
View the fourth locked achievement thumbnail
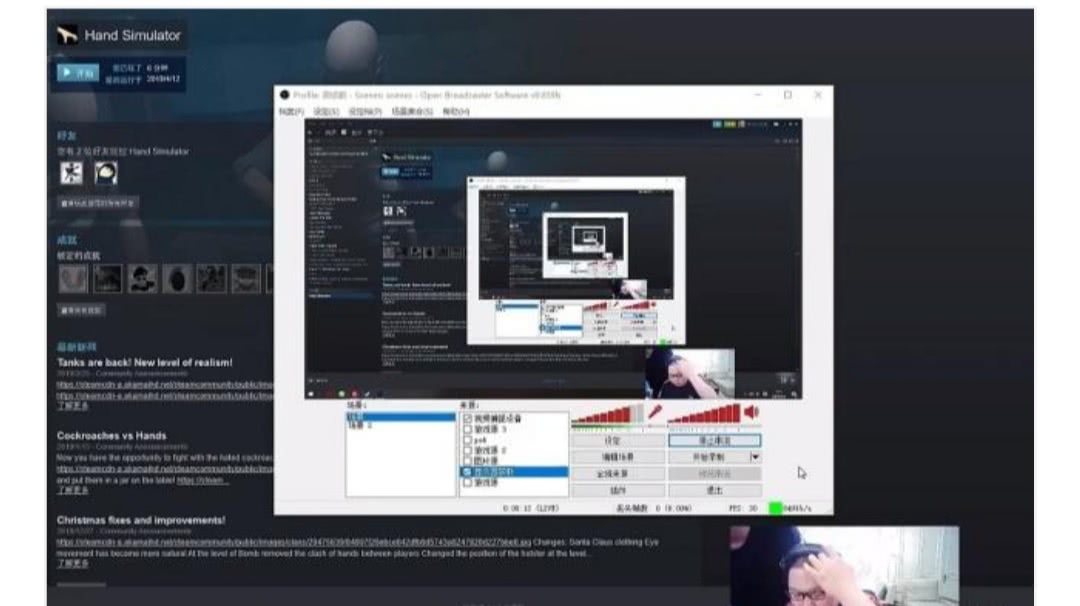coord(176,279)
